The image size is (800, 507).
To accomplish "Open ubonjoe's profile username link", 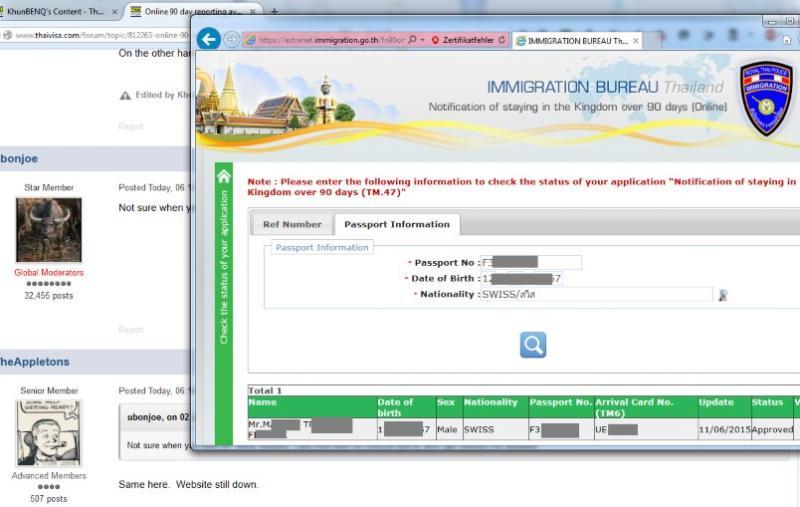I will click(x=19, y=159).
